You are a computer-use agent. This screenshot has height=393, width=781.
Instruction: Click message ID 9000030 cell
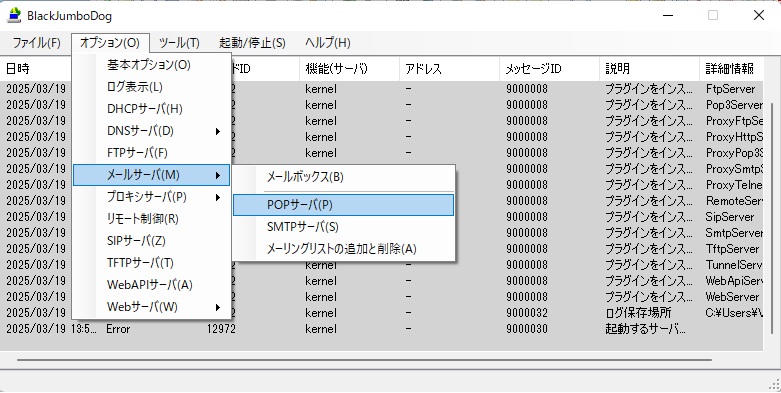(527, 329)
